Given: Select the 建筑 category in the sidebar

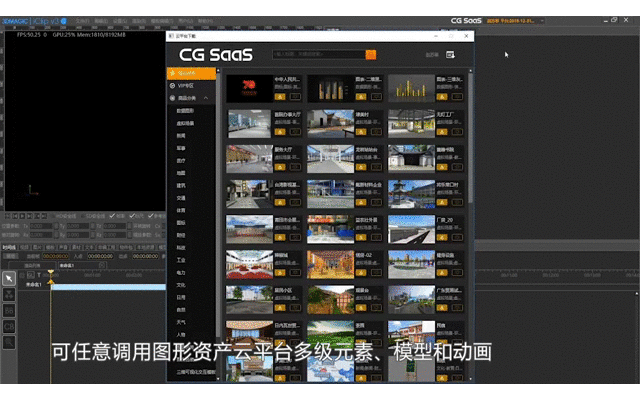Looking at the screenshot, I should 181,185.
